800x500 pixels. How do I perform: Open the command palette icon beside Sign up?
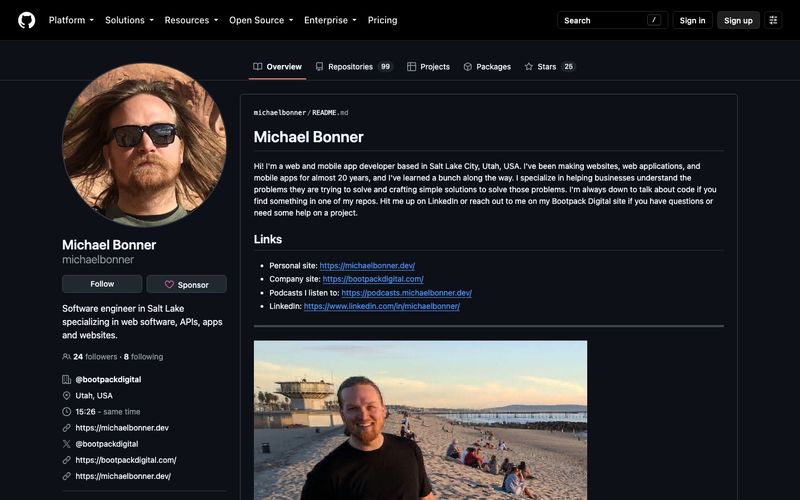[773, 20]
